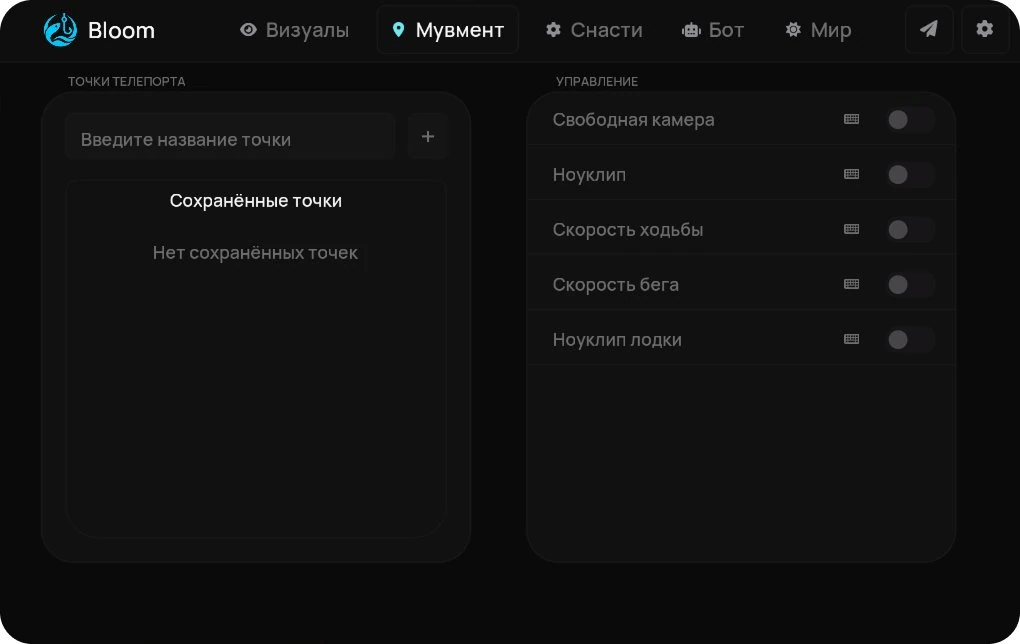Click the 'Свободная камера' label
Screen dimensions: 1020x644
[634, 120]
